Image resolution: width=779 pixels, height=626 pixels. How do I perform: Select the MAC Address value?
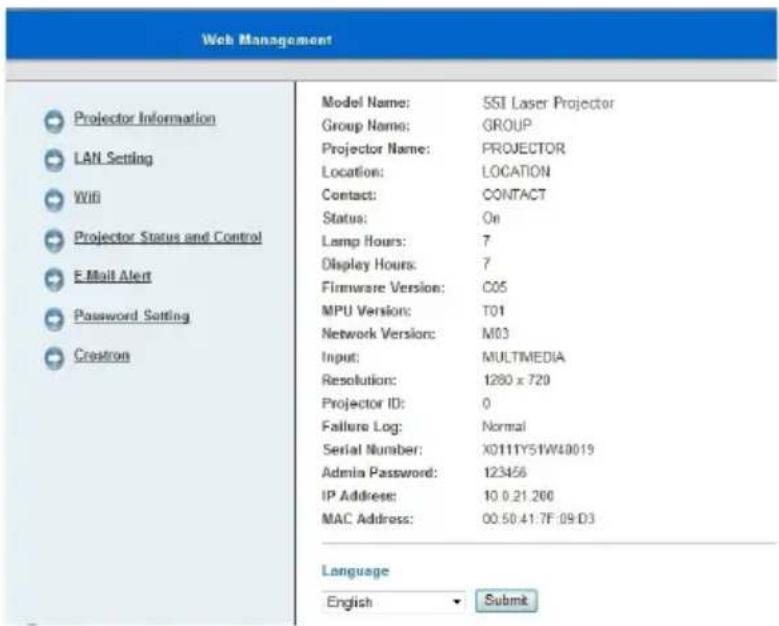pos(538,519)
